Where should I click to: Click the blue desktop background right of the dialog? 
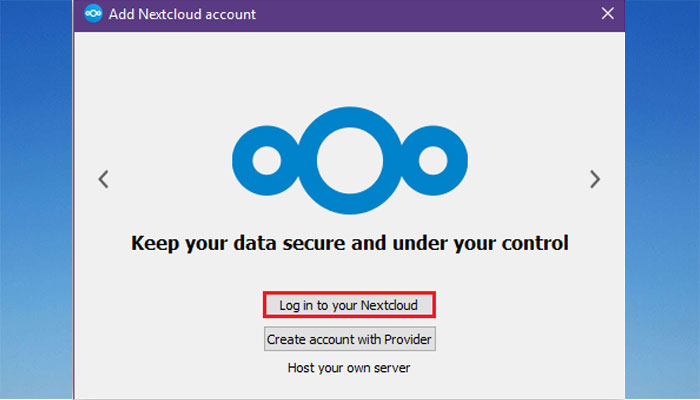click(662, 200)
